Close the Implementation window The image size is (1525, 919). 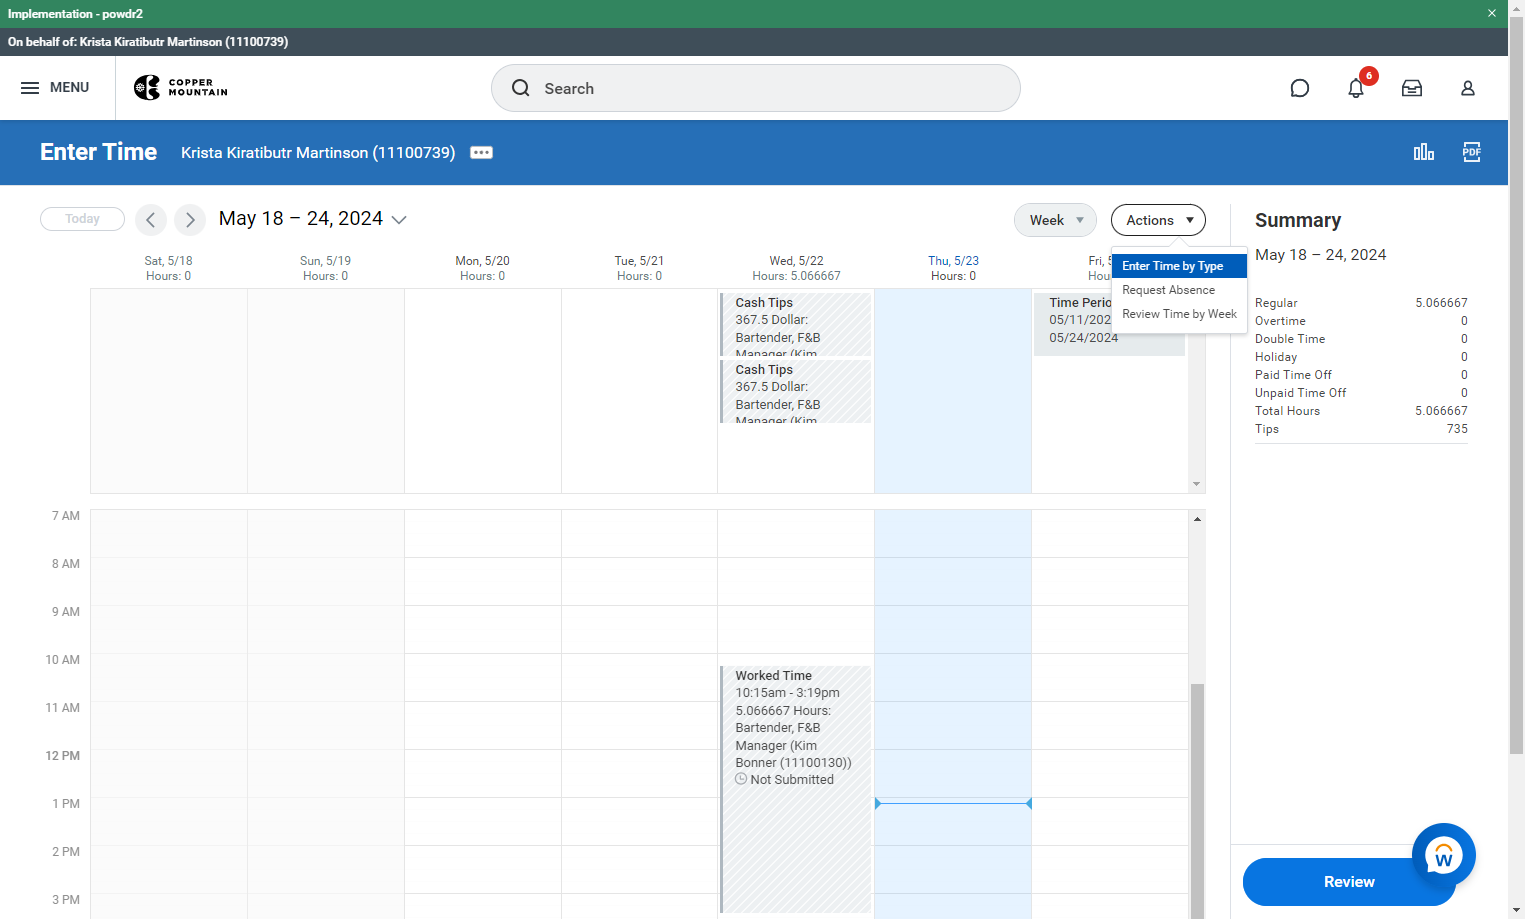[x=1492, y=14]
